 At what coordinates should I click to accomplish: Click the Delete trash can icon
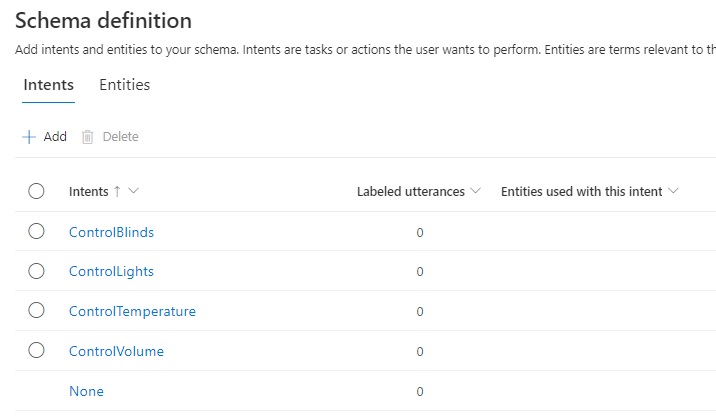pyautogui.click(x=87, y=137)
